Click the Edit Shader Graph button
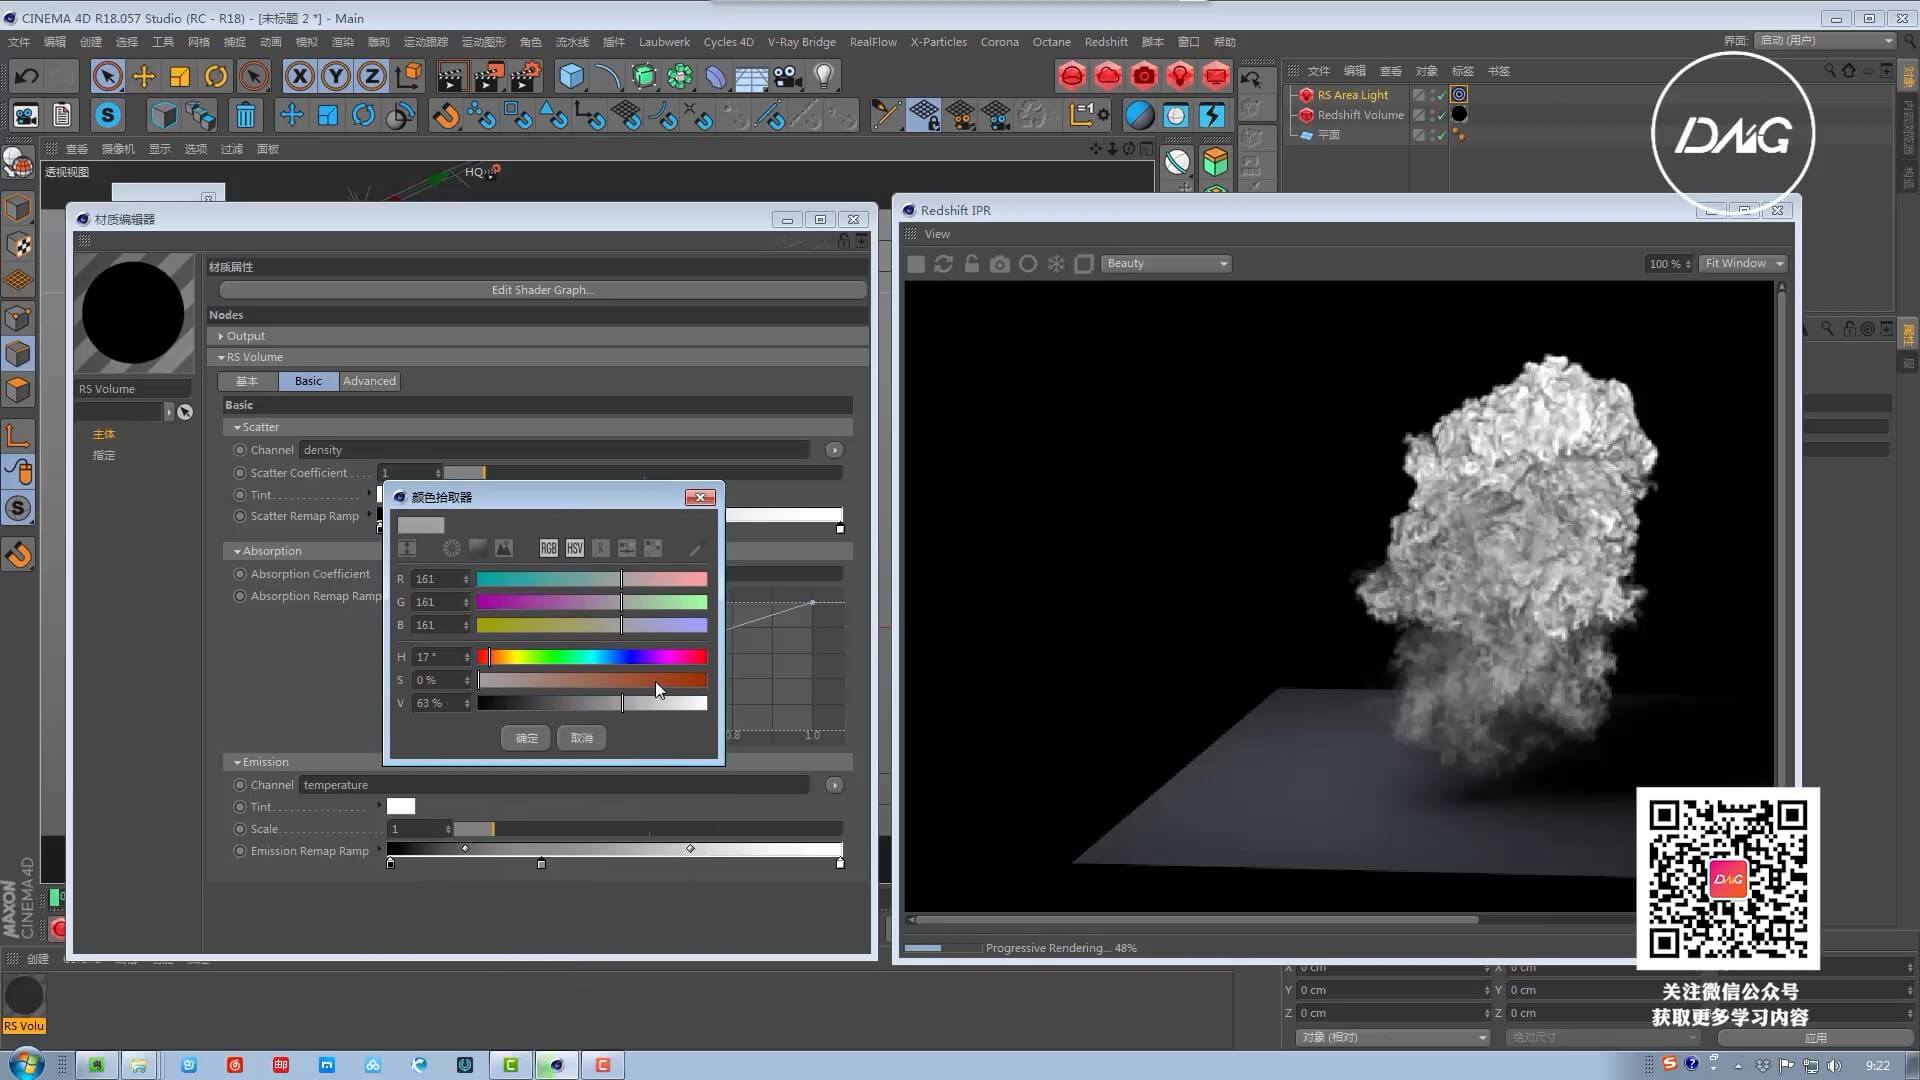This screenshot has height=1080, width=1920. (542, 290)
